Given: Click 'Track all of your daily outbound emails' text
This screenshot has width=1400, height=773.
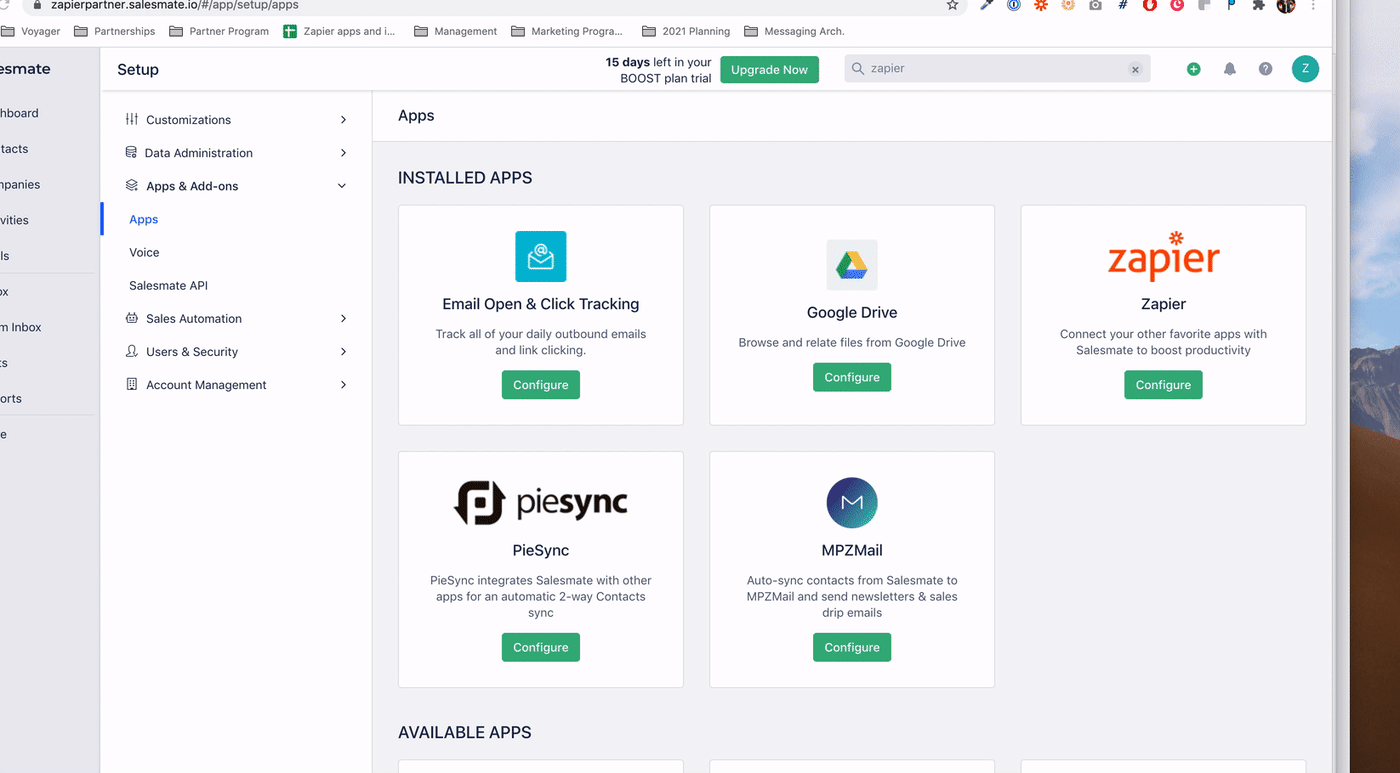Looking at the screenshot, I should pos(541,342).
